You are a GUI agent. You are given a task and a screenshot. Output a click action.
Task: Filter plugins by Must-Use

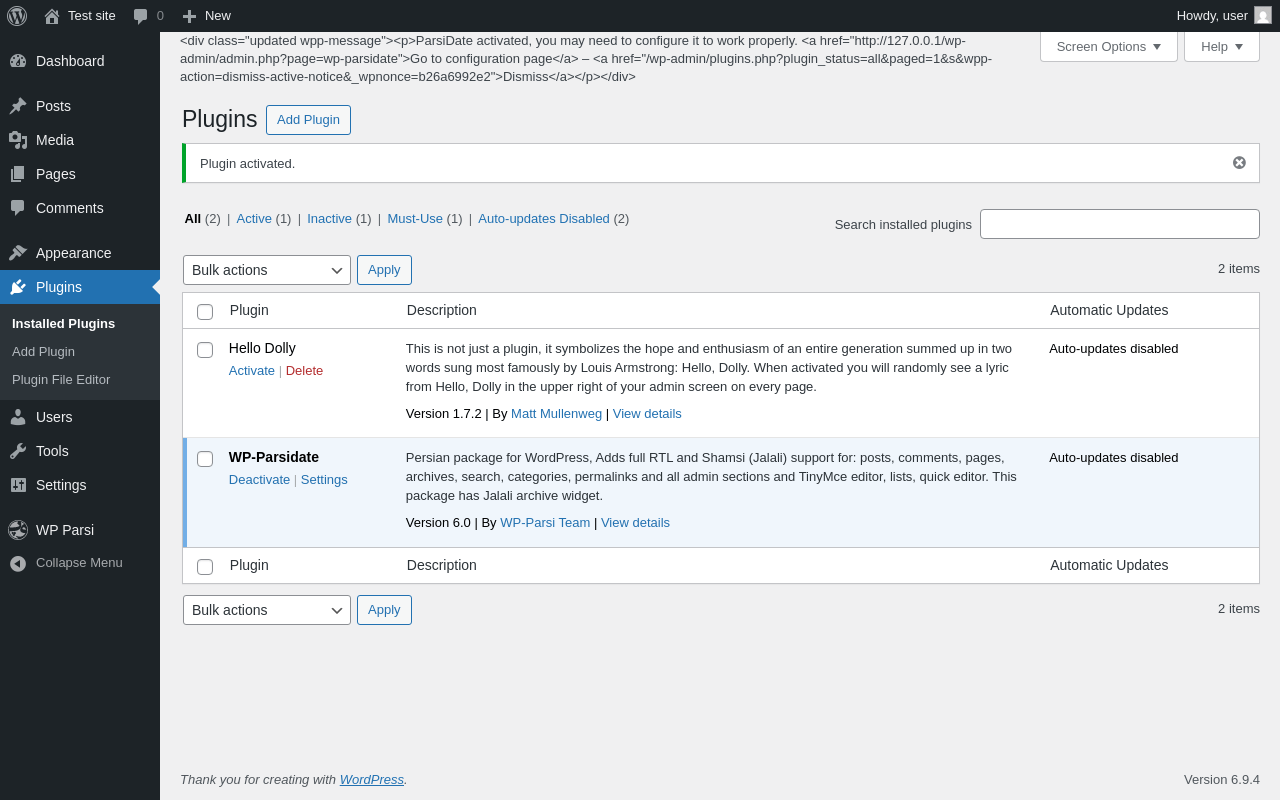click(x=415, y=219)
